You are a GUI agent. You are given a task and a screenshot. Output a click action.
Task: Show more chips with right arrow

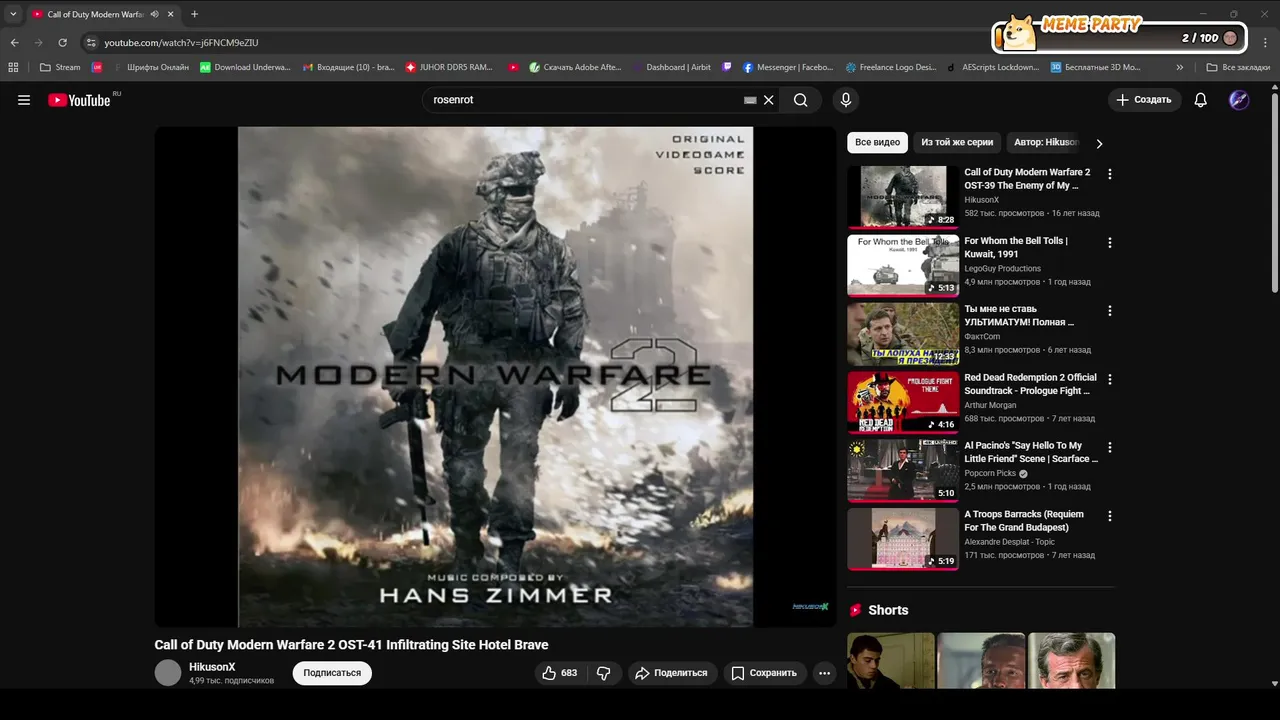pyautogui.click(x=1099, y=143)
